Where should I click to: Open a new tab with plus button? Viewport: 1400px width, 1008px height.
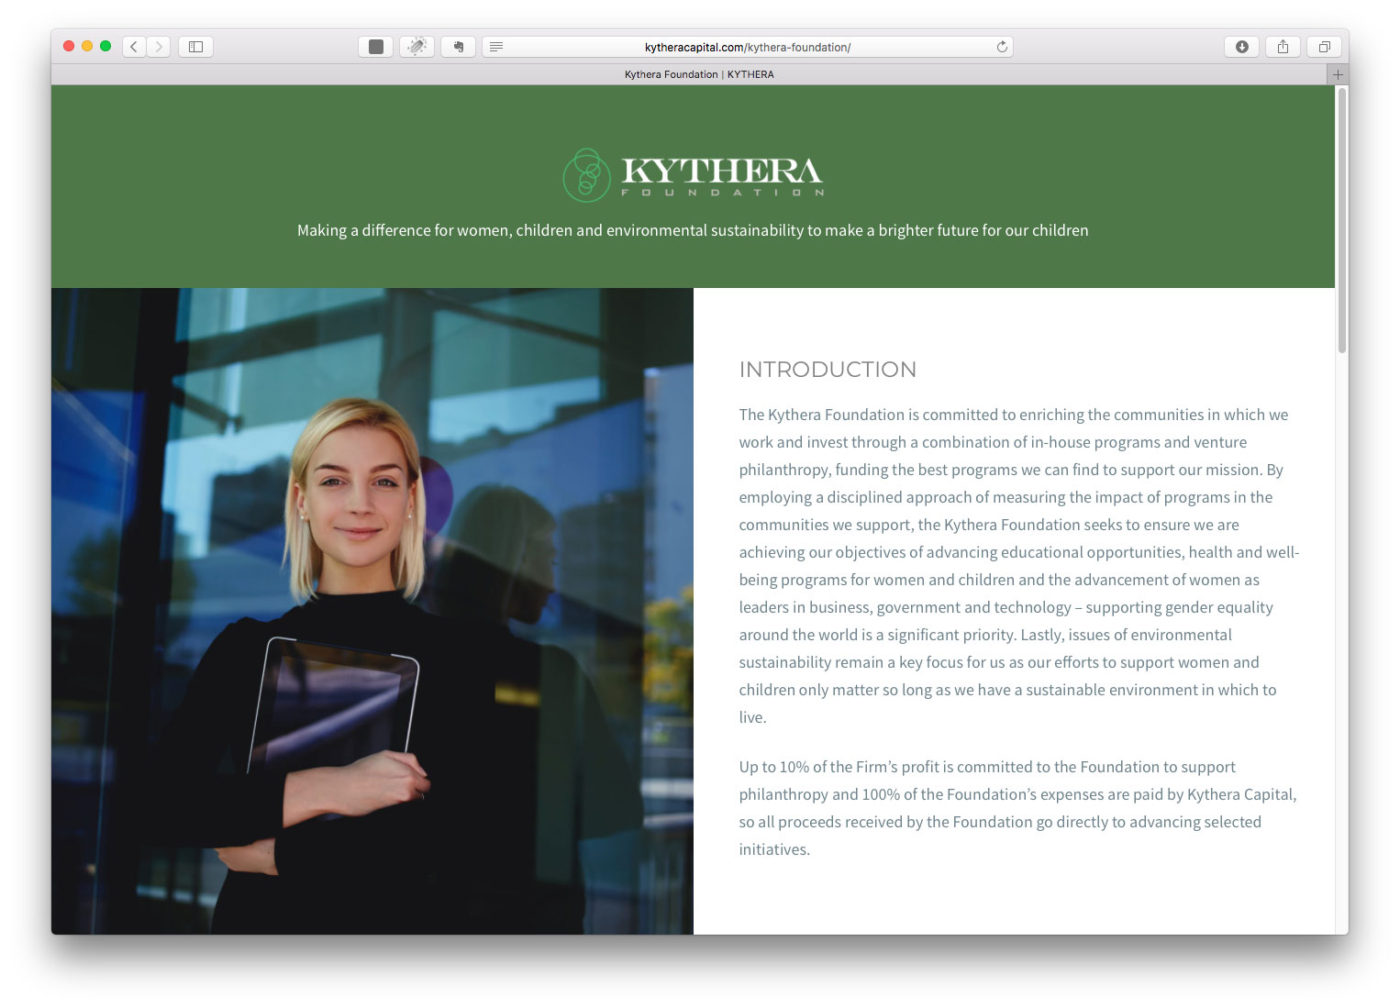tap(1338, 74)
